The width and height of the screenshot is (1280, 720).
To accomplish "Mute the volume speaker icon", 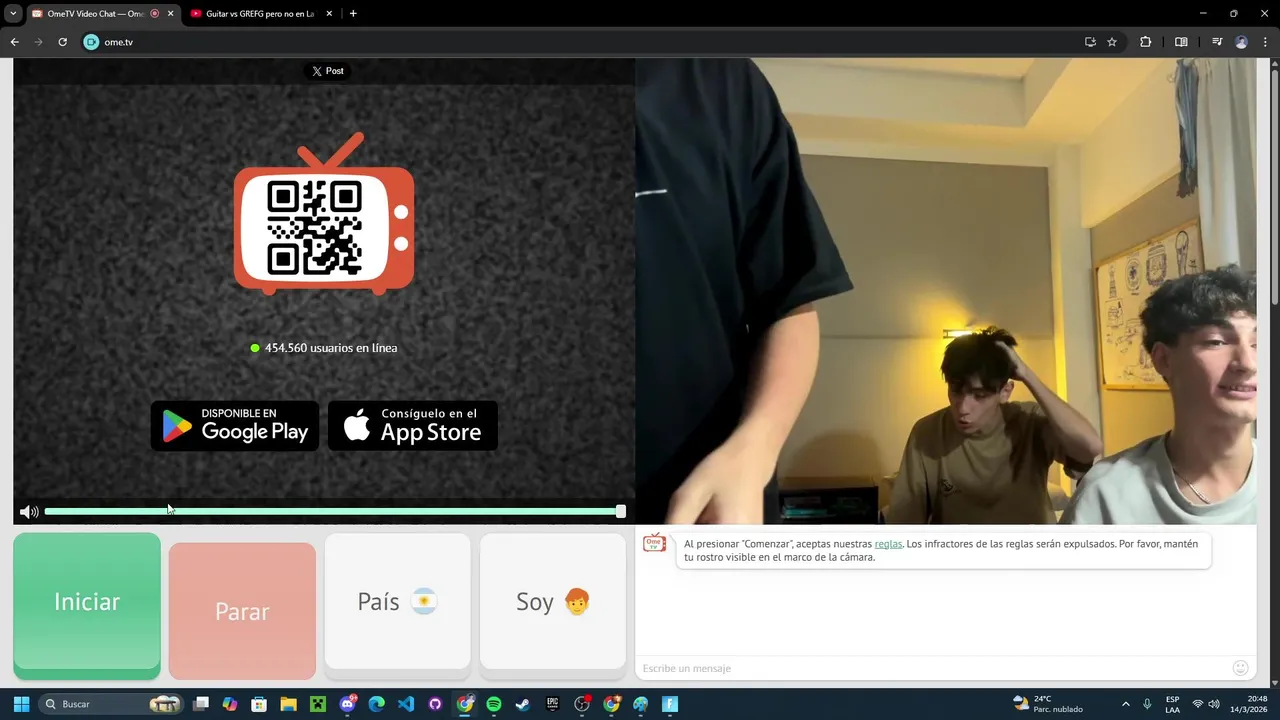I will click(x=29, y=512).
